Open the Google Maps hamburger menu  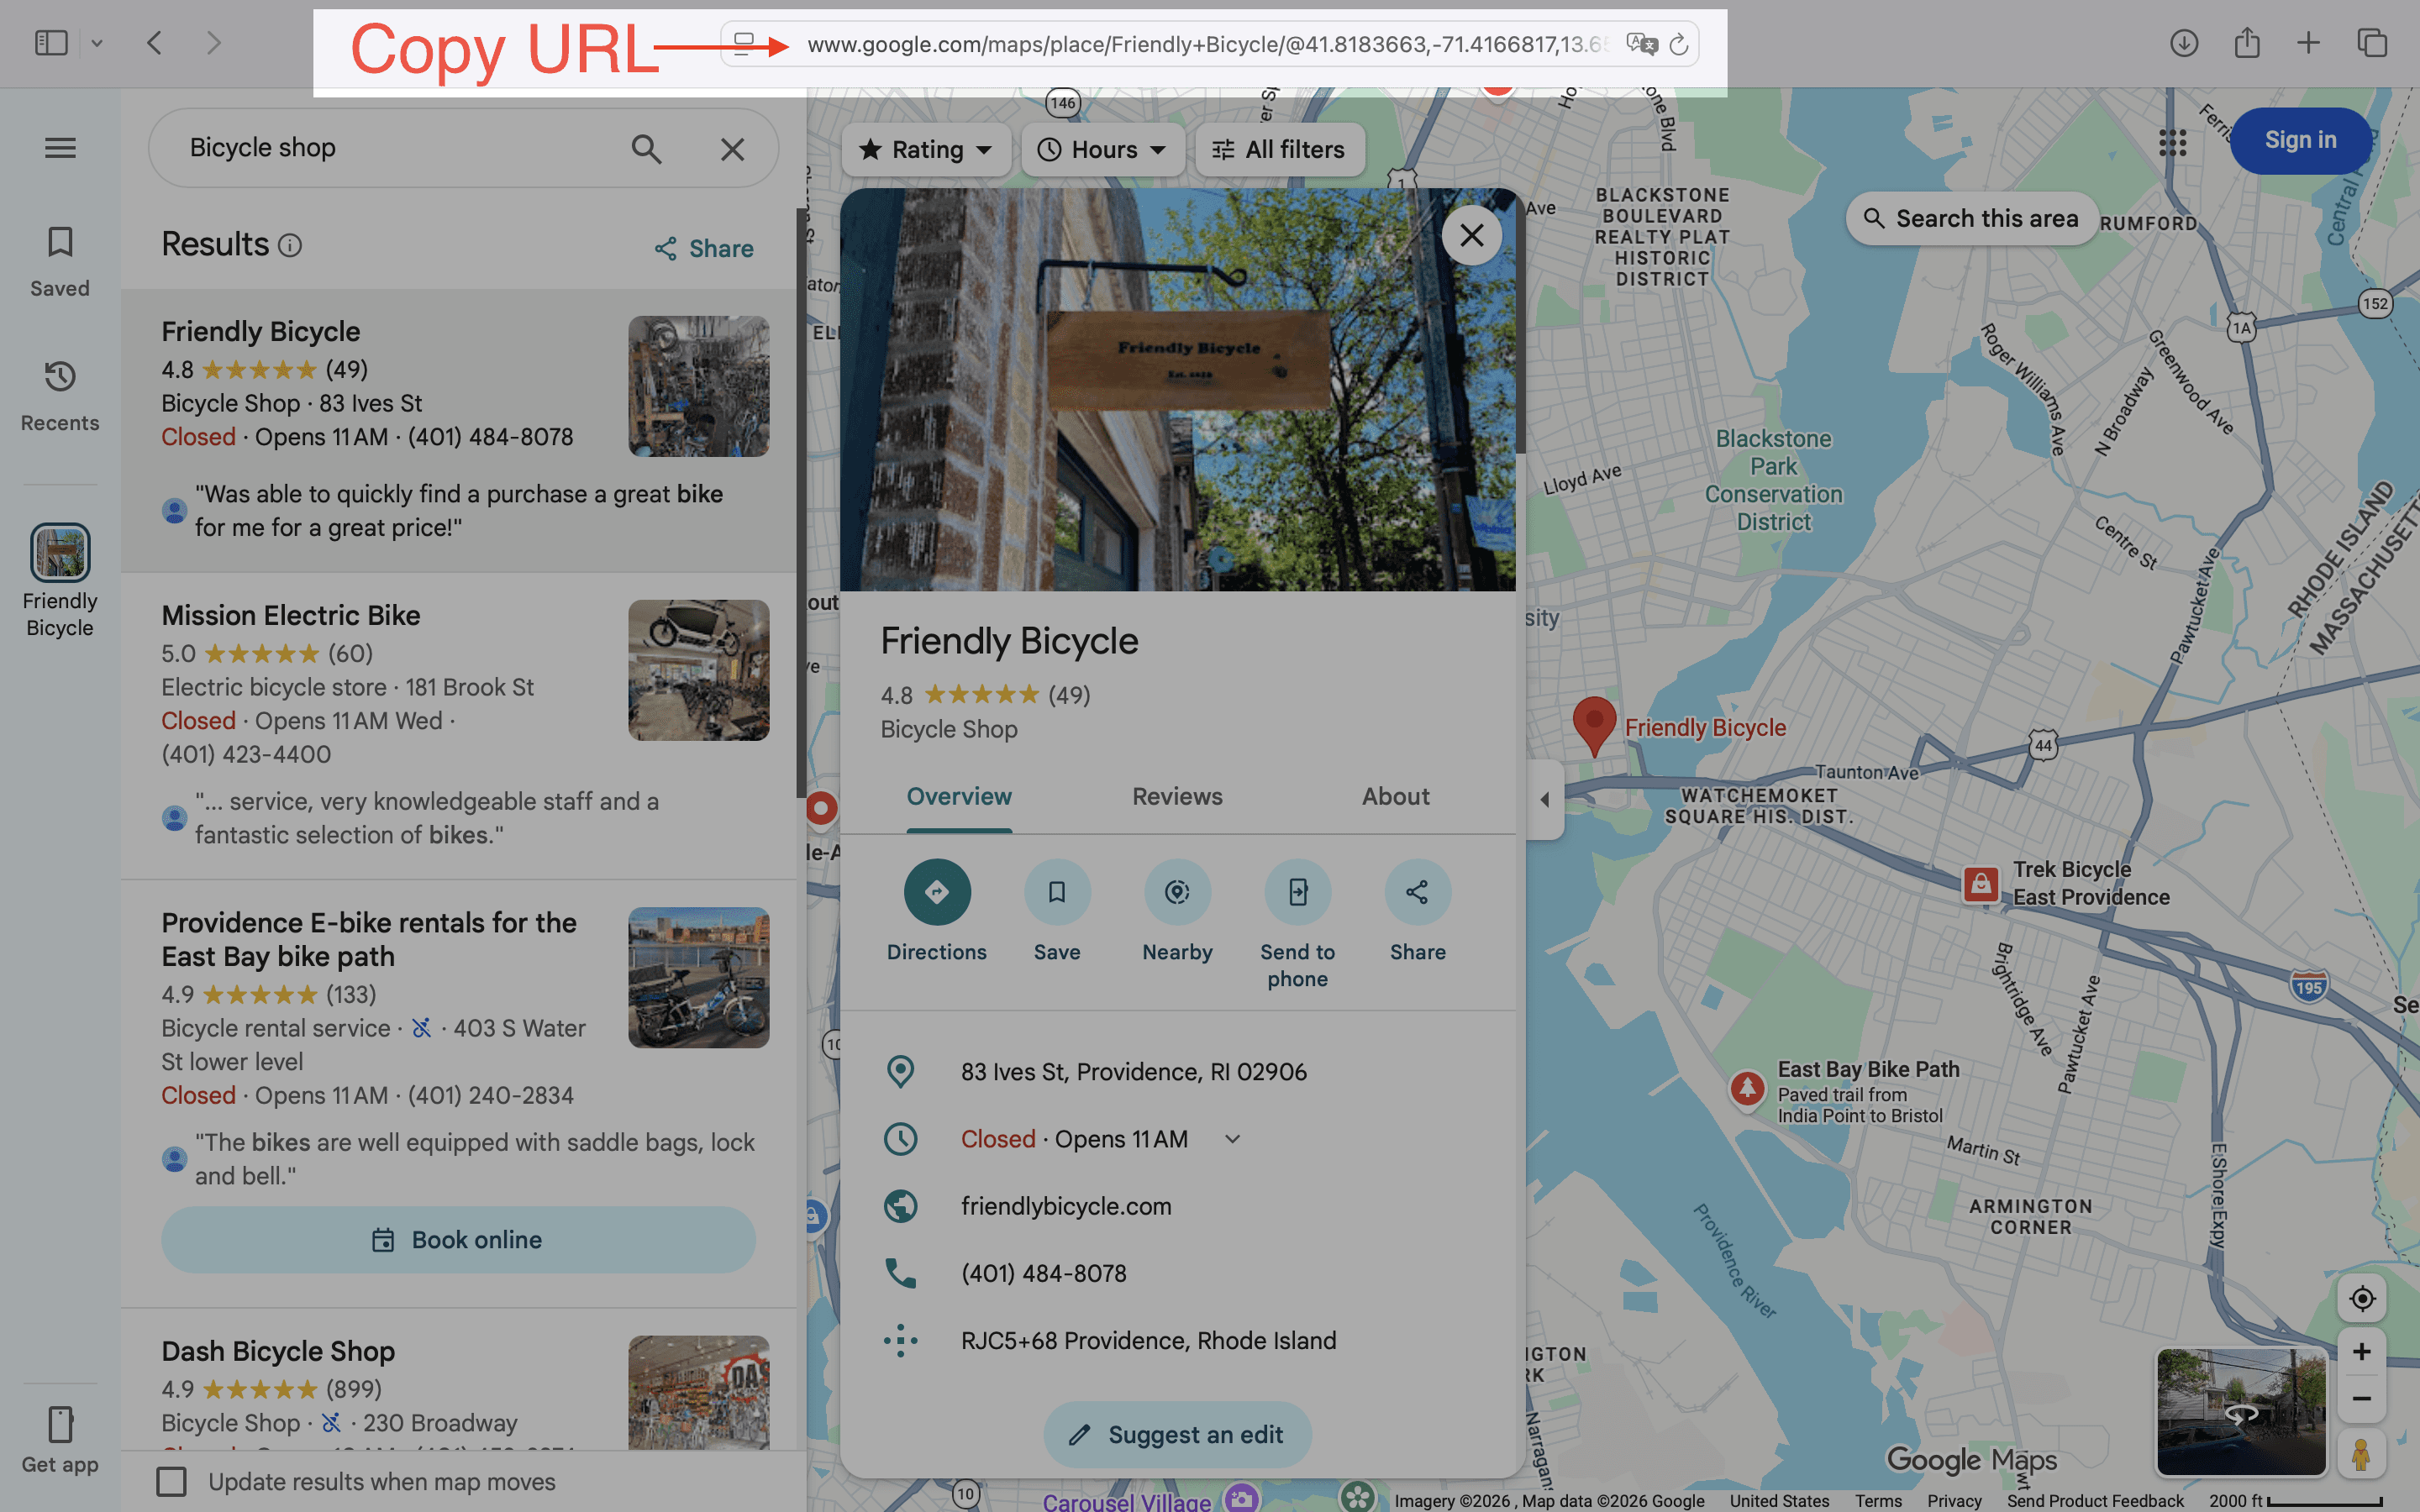pos(60,148)
